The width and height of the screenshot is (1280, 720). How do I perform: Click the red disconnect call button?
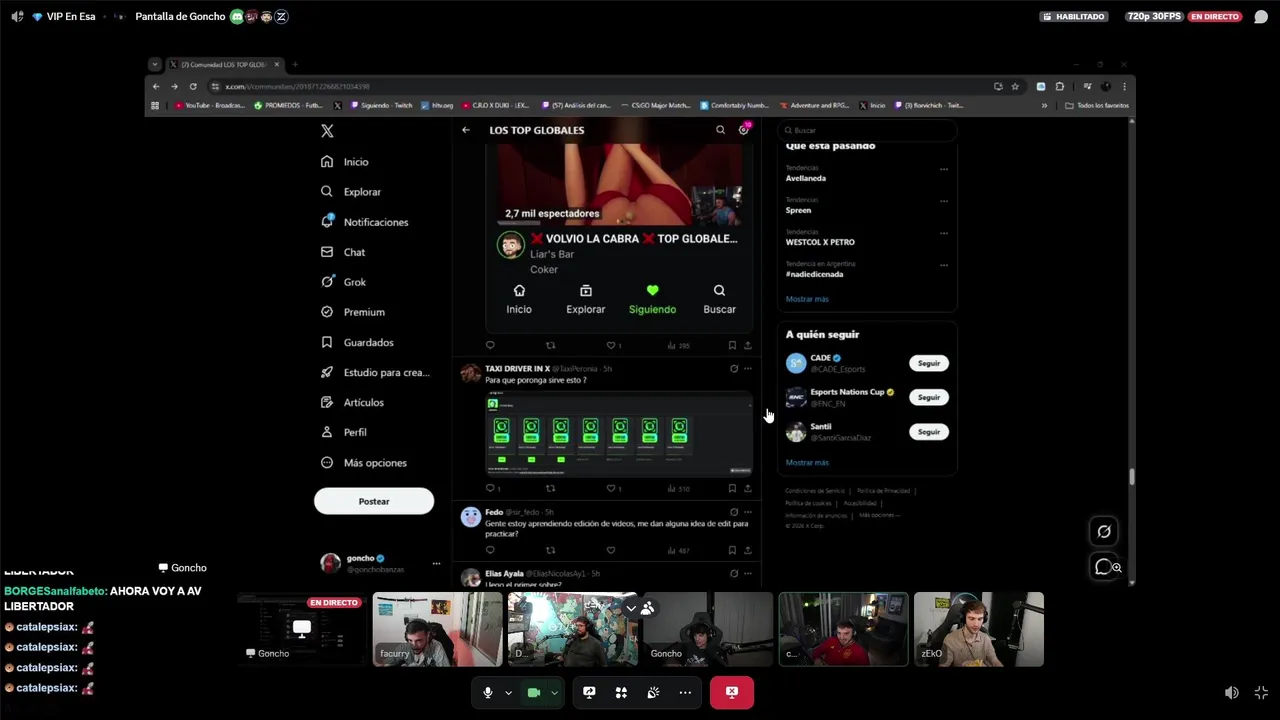point(732,692)
